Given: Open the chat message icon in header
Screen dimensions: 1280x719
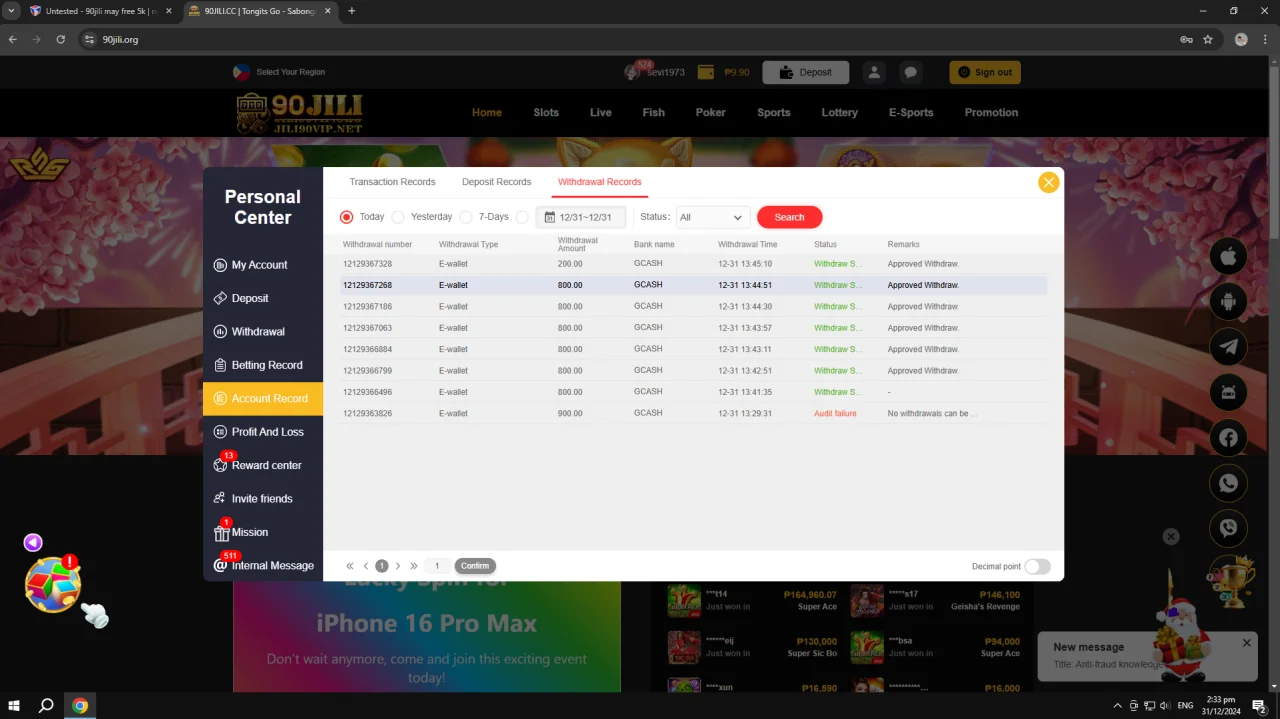Looking at the screenshot, I should coord(910,72).
